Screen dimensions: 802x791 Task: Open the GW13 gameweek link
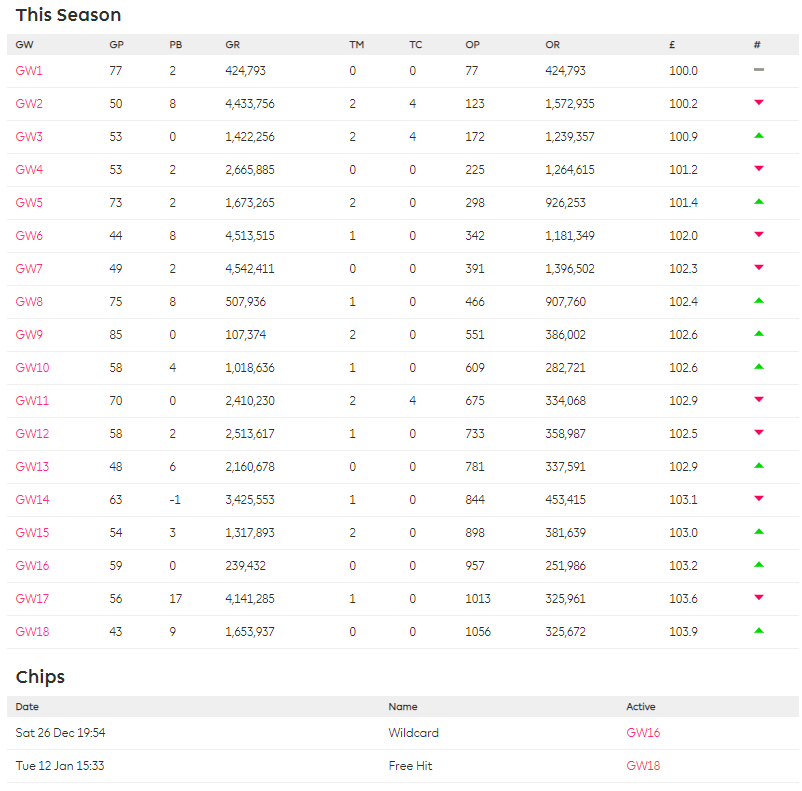[x=32, y=467]
